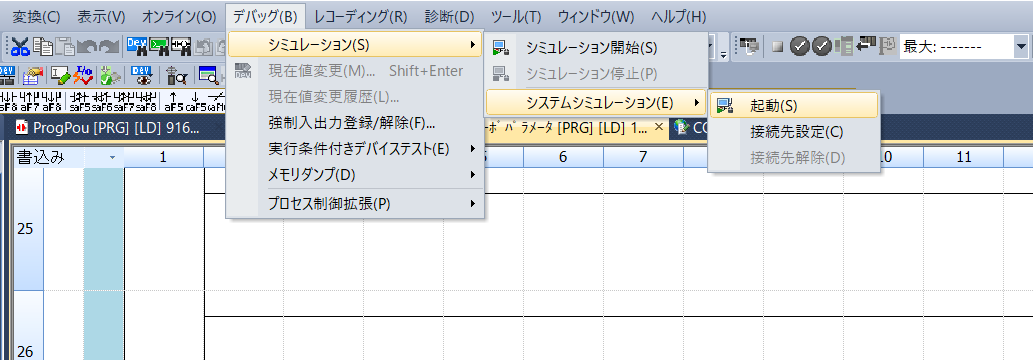Click the green module layout icon
This screenshot has width=1033, height=360.
pos(844,46)
